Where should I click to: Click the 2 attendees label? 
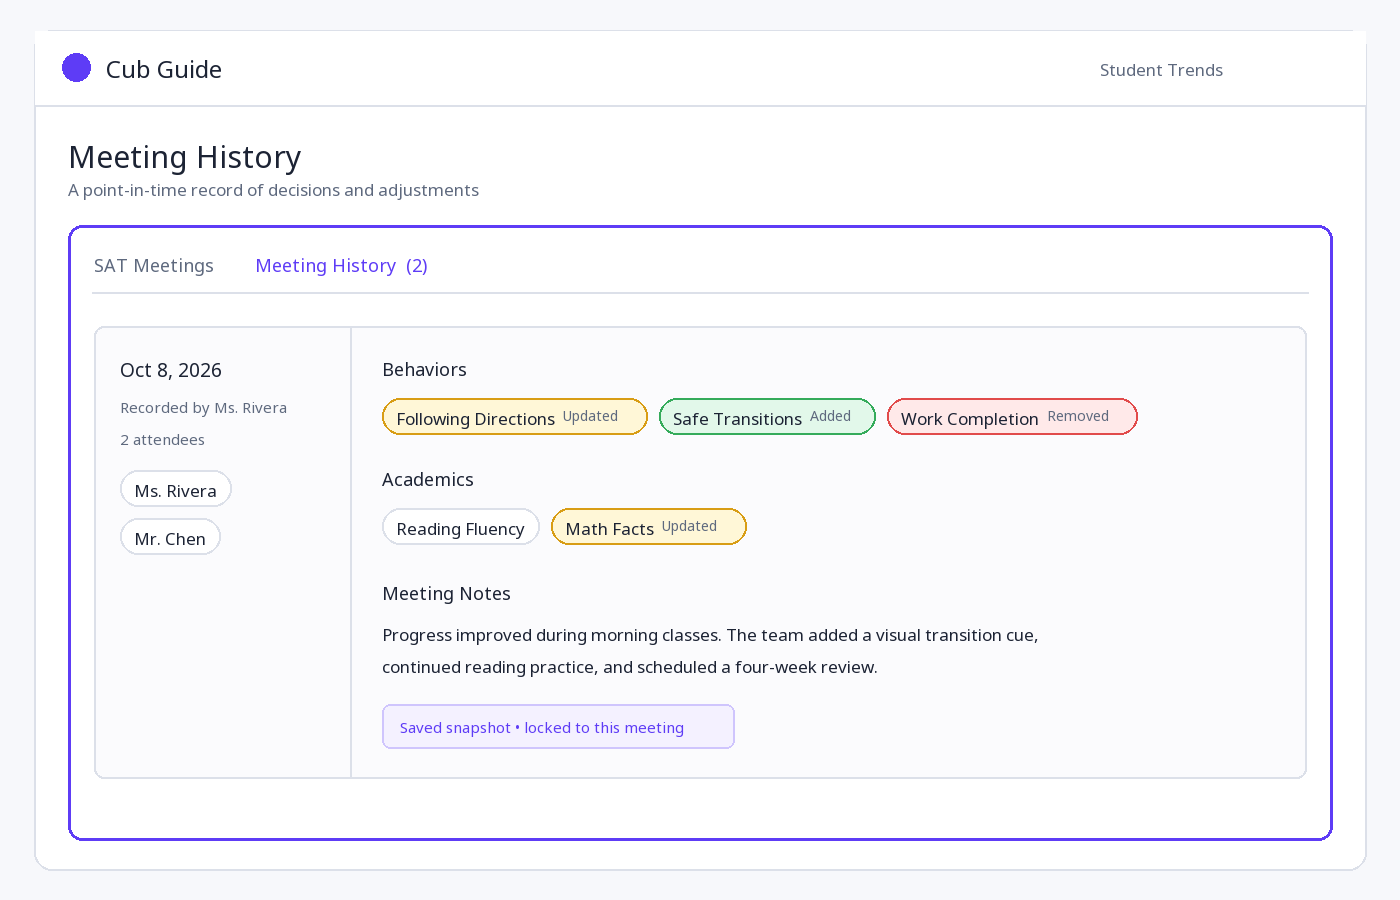point(163,440)
